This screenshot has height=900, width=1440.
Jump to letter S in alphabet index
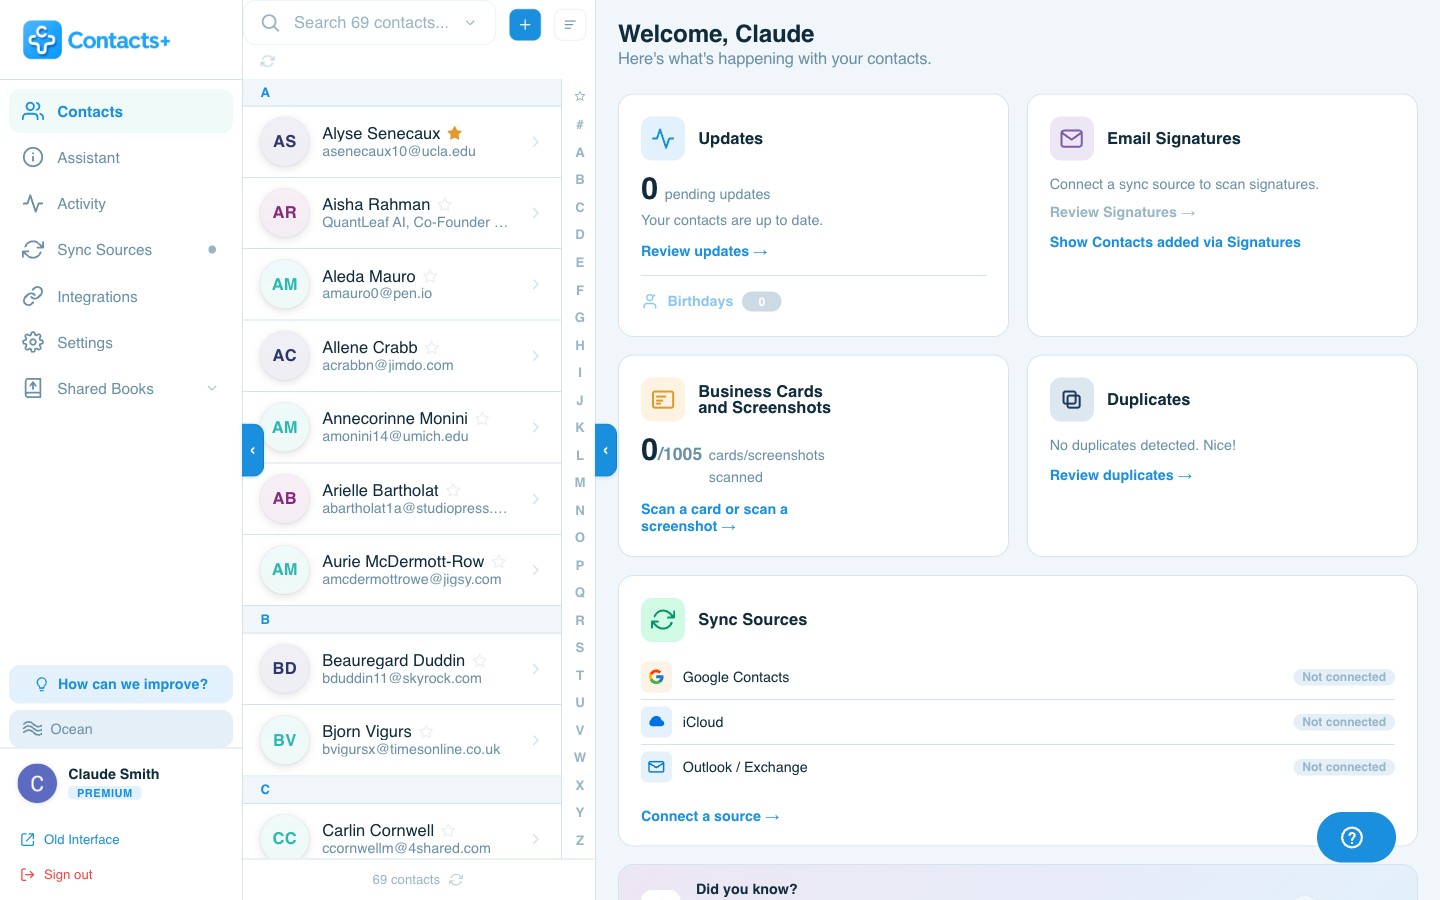click(x=580, y=647)
